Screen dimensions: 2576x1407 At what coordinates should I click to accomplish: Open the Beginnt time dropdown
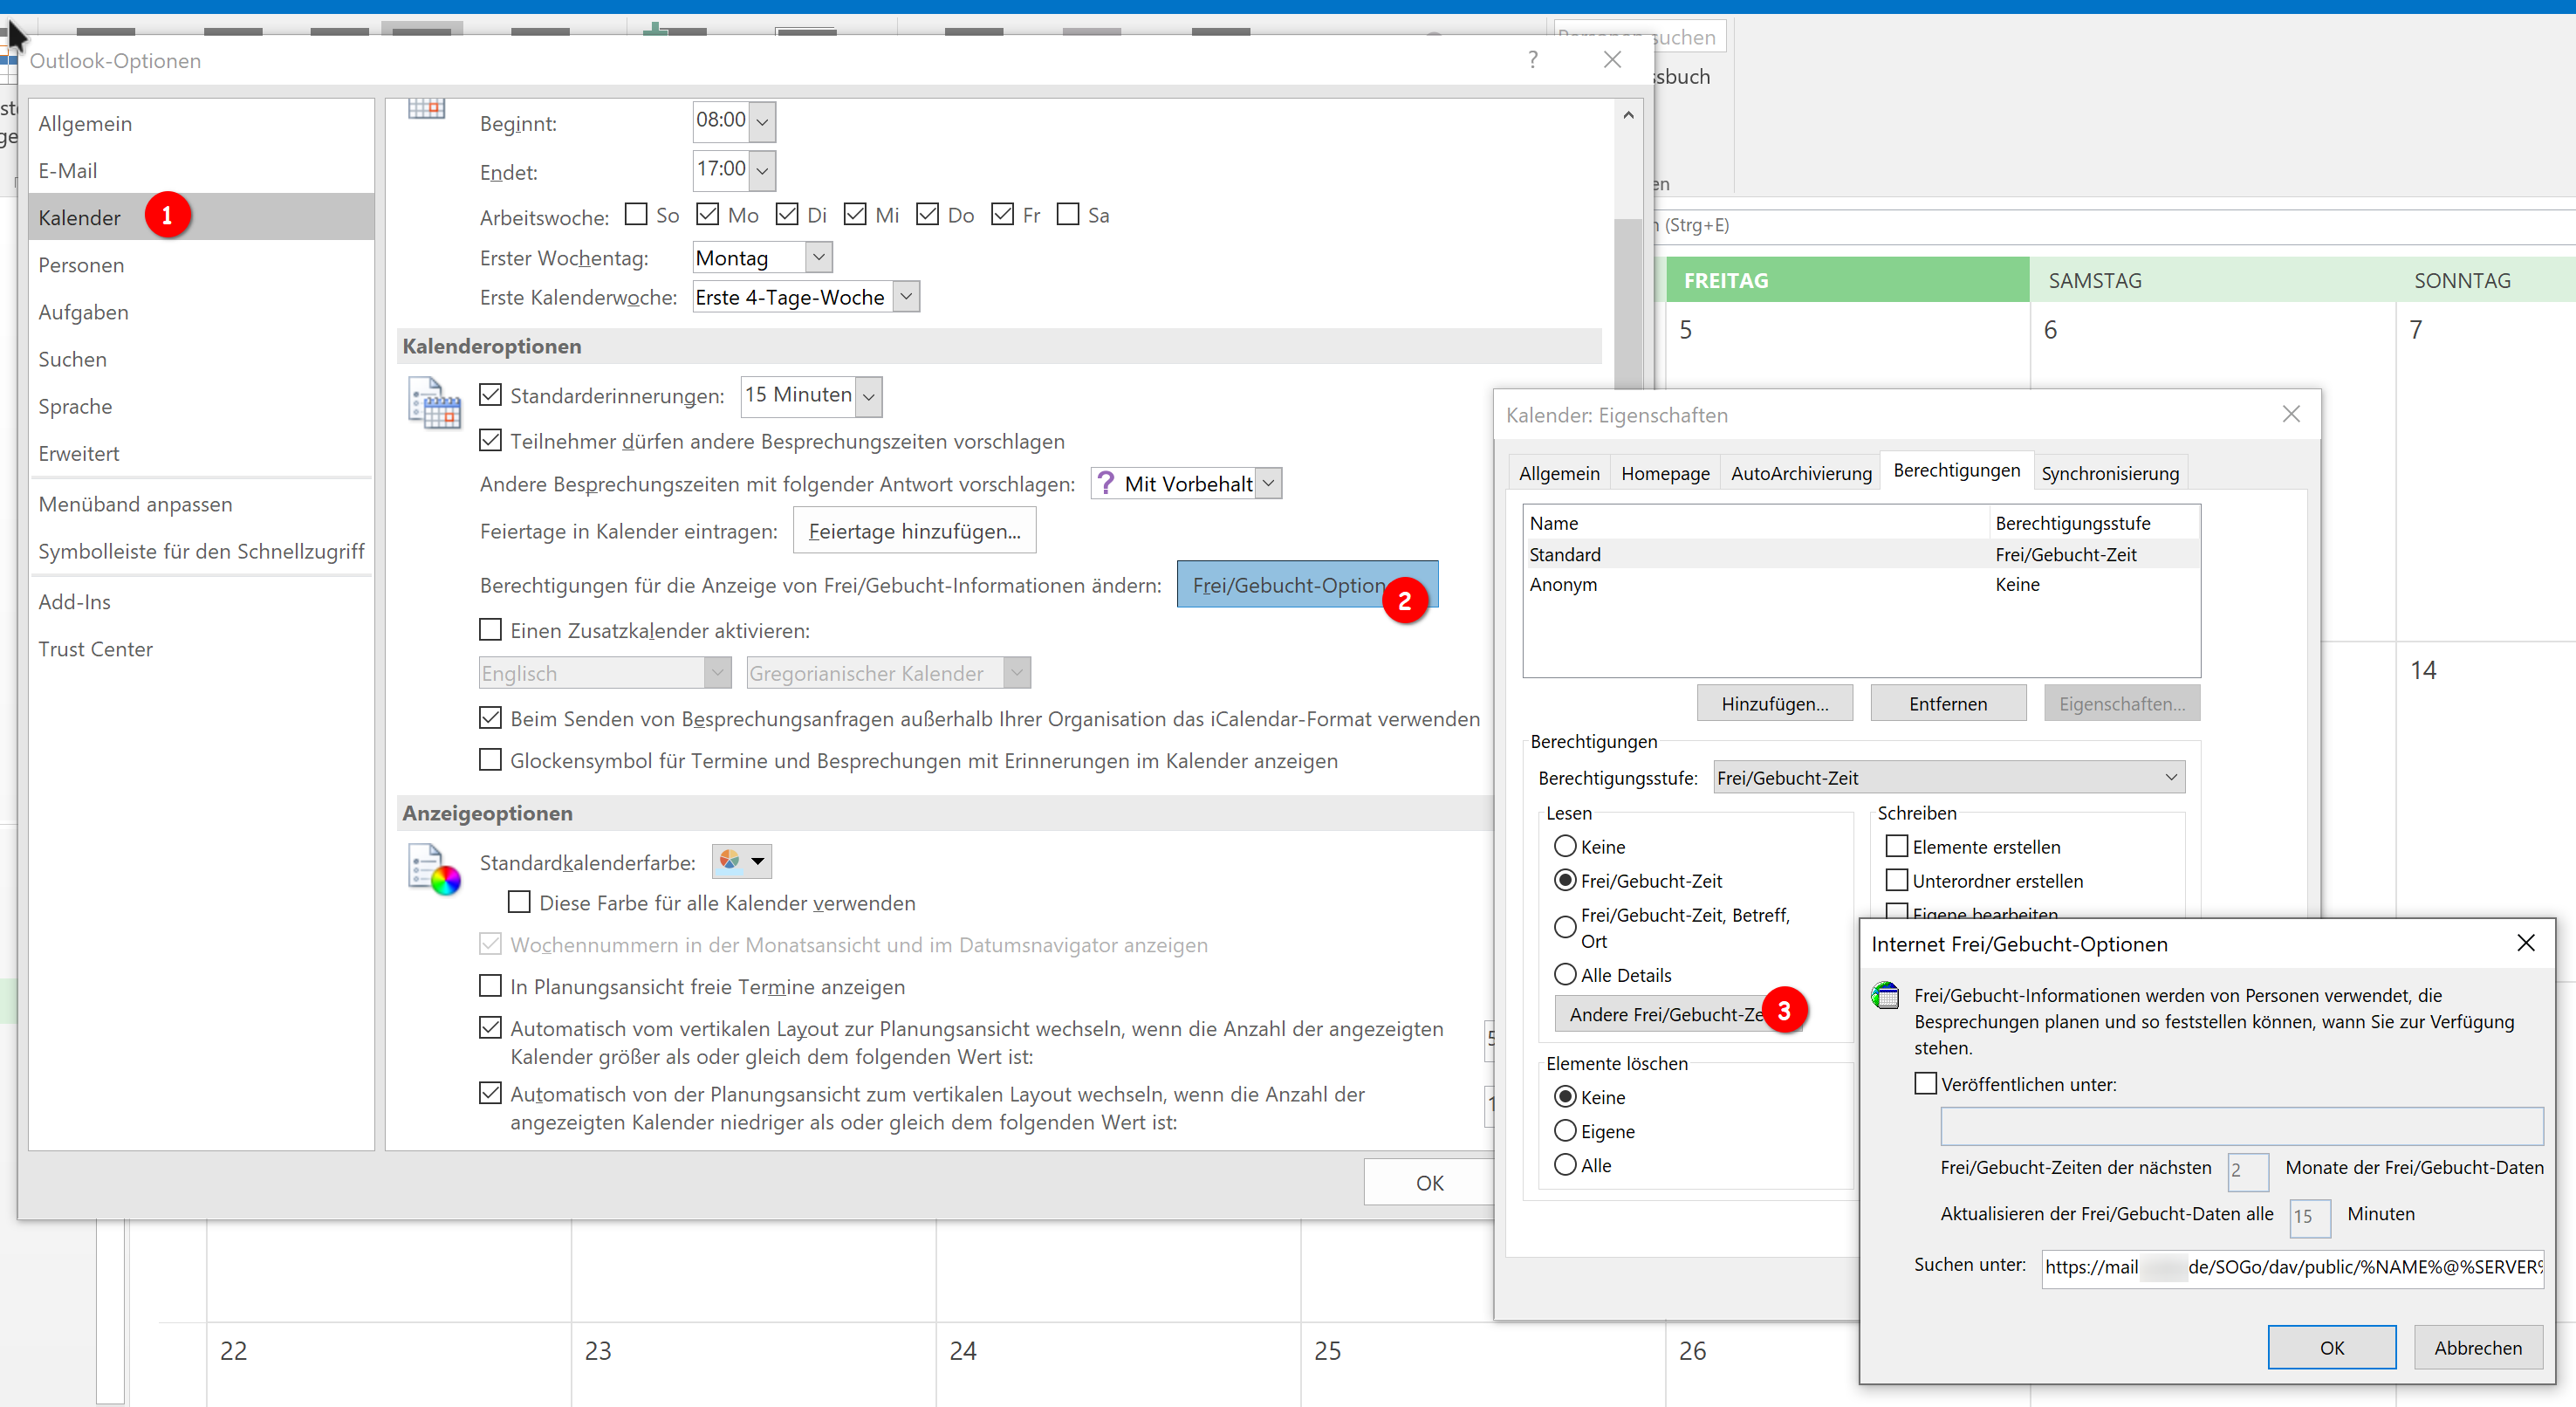coord(762,121)
